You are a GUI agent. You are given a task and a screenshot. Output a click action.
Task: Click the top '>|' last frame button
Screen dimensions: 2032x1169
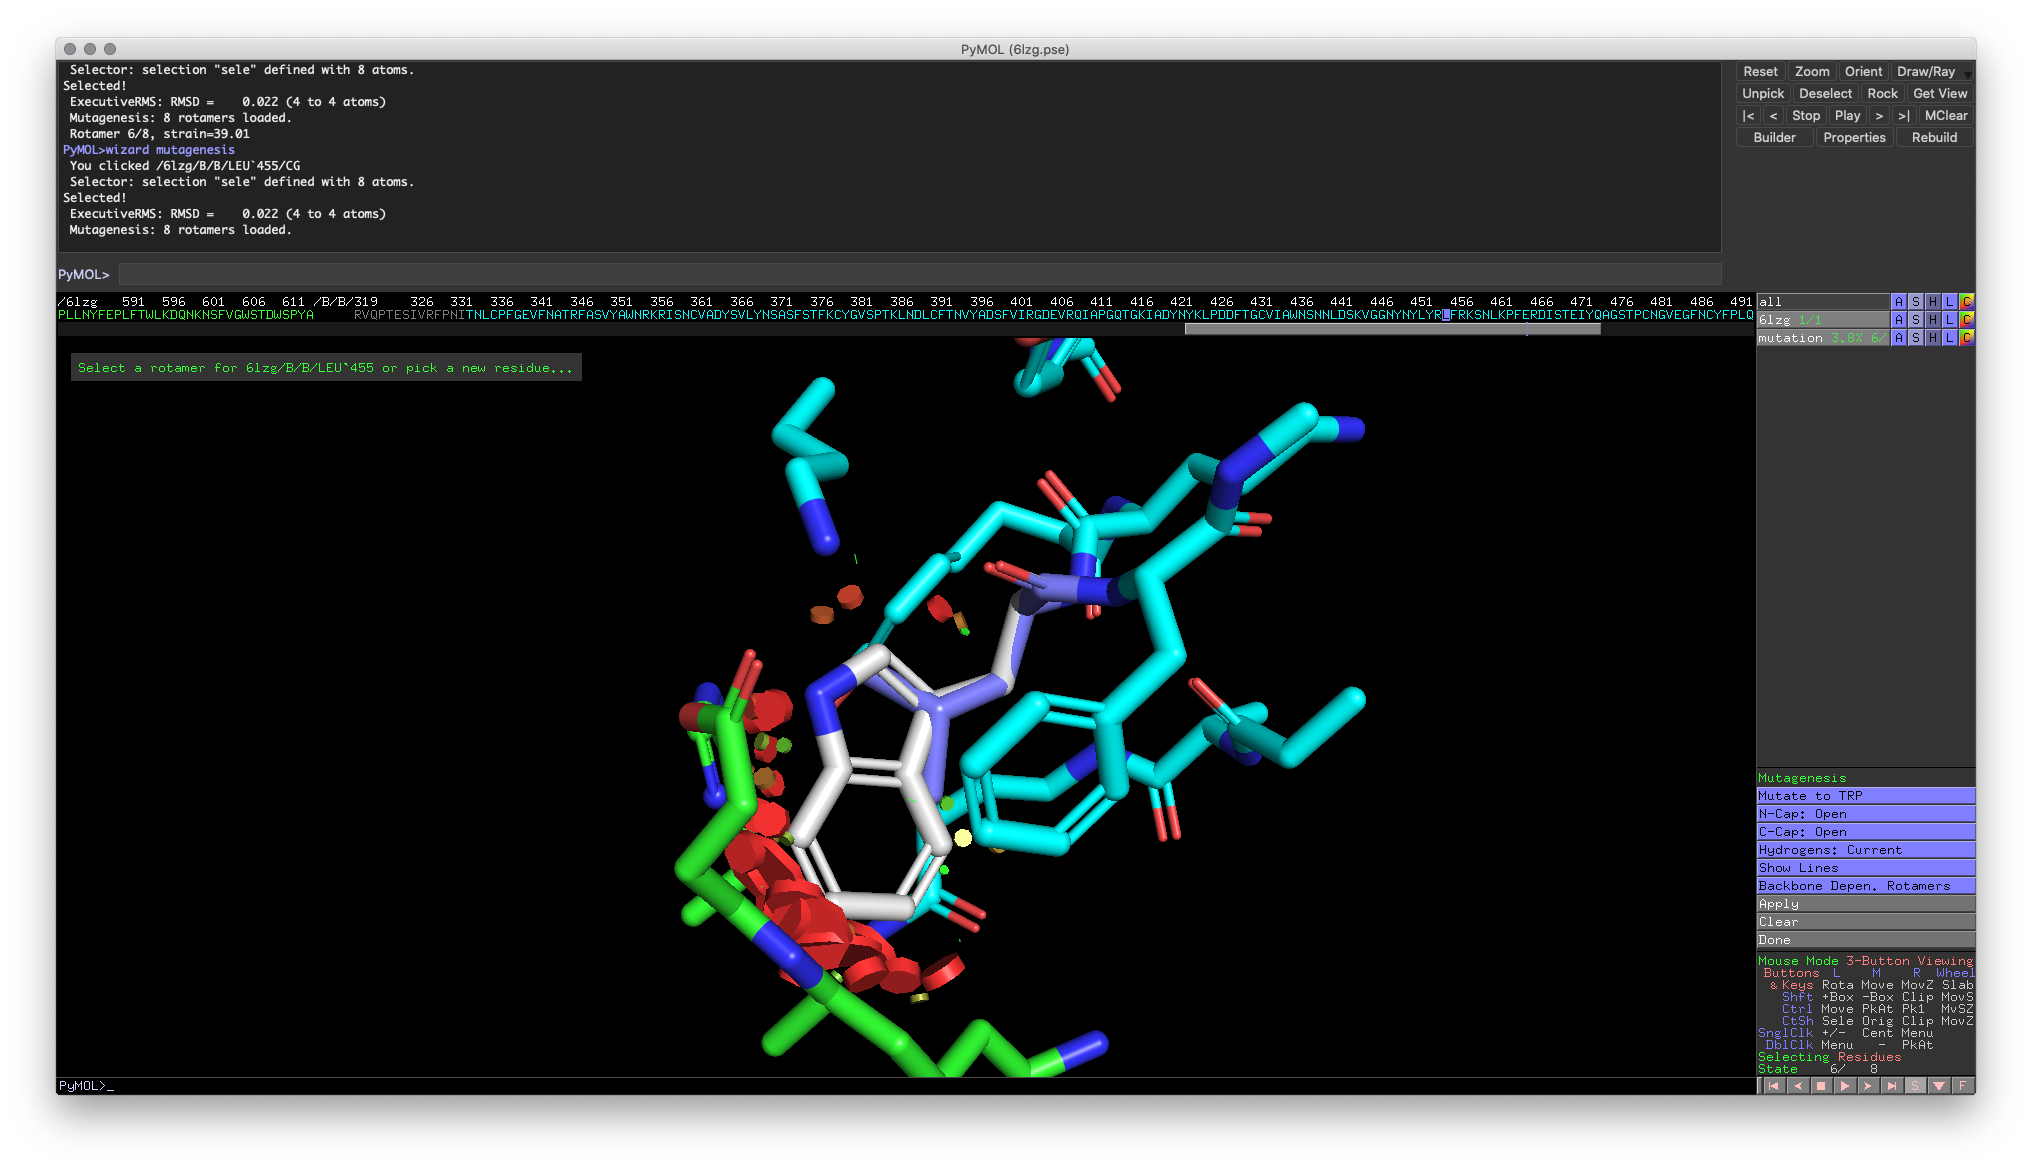click(1903, 116)
